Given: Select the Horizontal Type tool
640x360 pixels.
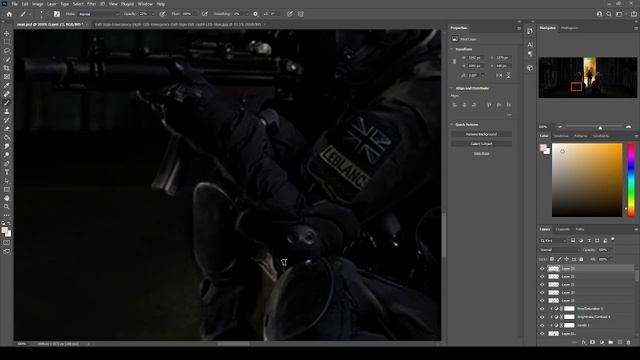Looking at the screenshot, I should click(x=7, y=172).
